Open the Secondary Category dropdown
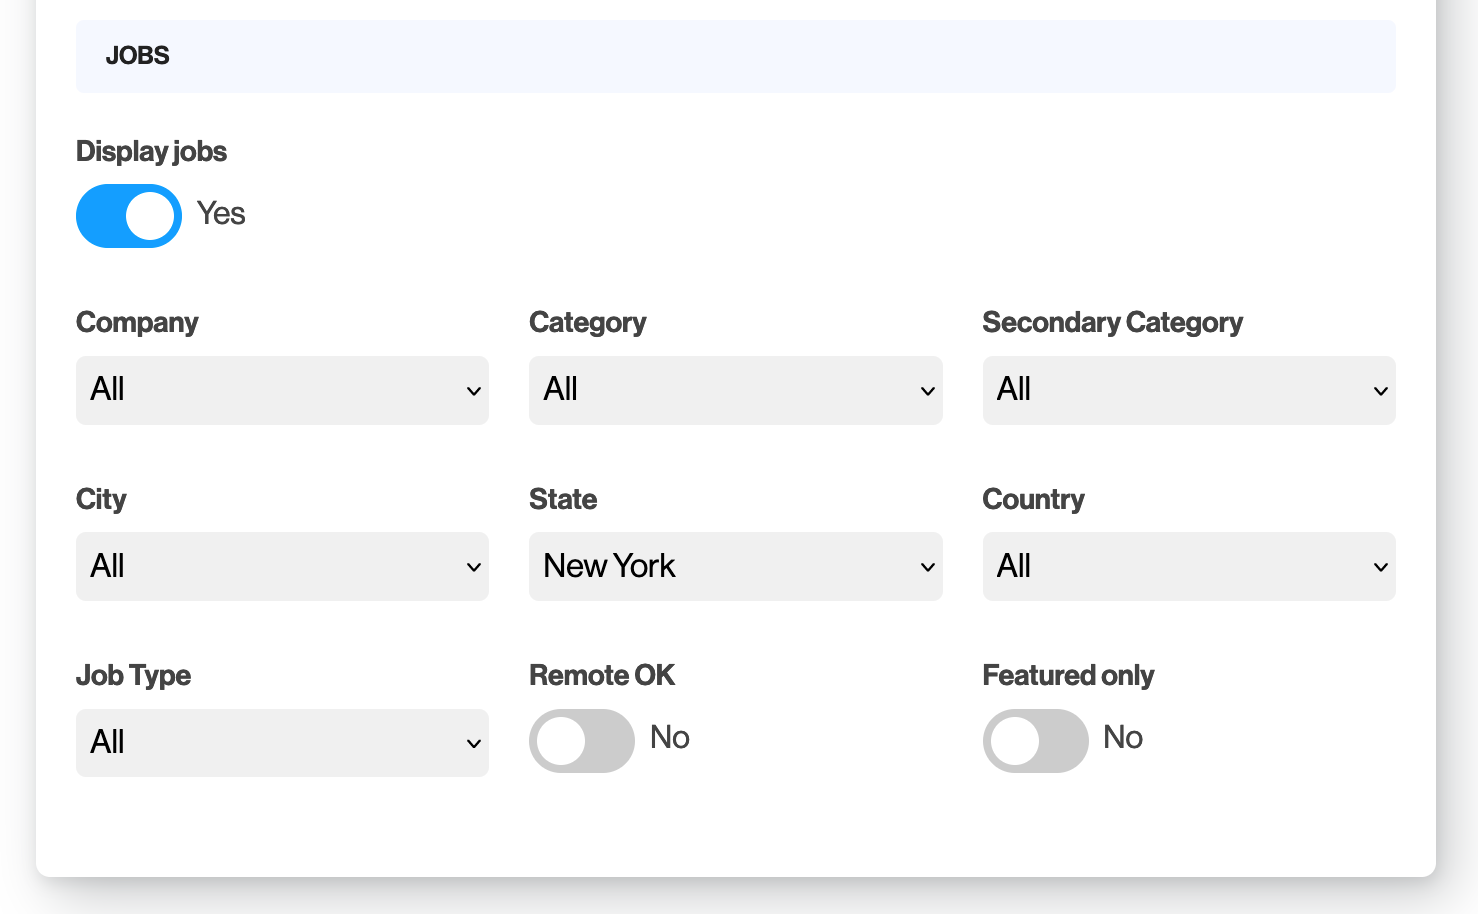 click(x=1188, y=390)
